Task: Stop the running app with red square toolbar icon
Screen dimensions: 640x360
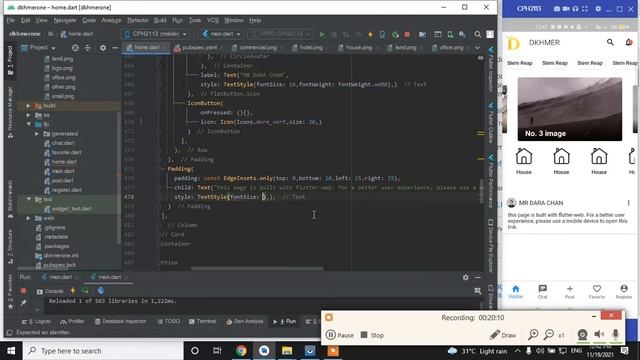Action: pos(407,34)
